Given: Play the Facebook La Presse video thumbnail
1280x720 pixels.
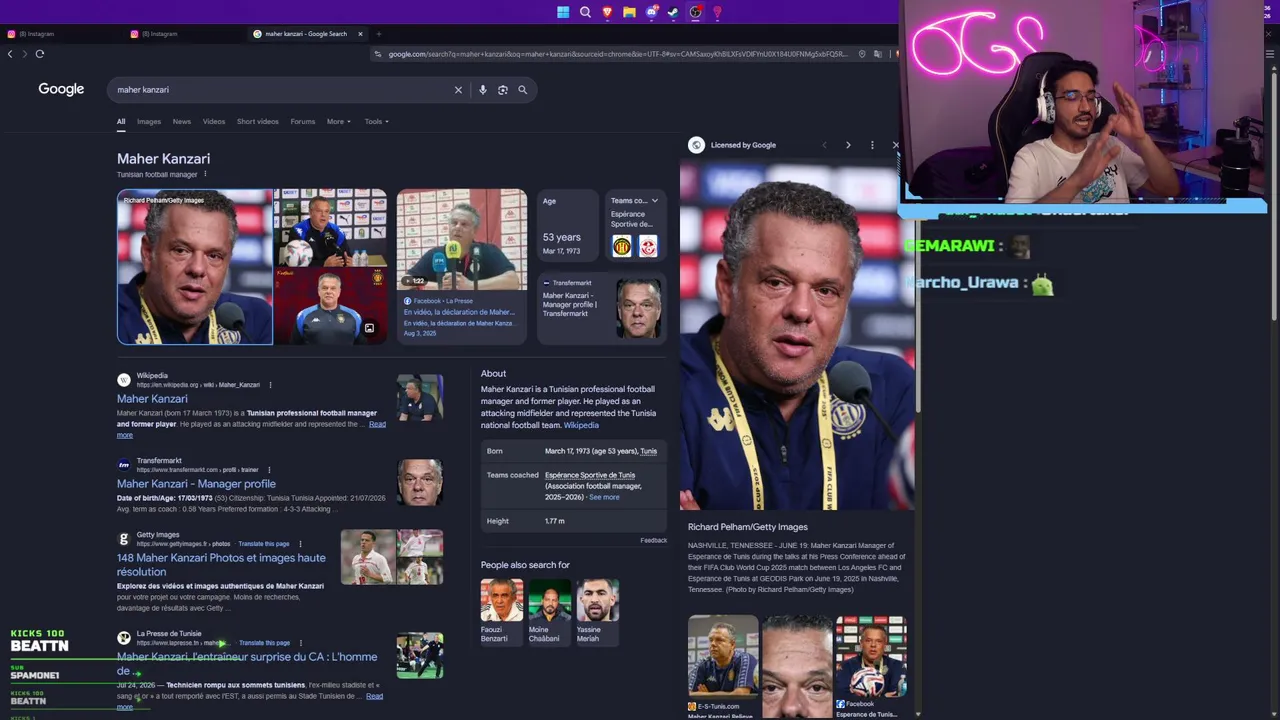Looking at the screenshot, I should point(462,240).
